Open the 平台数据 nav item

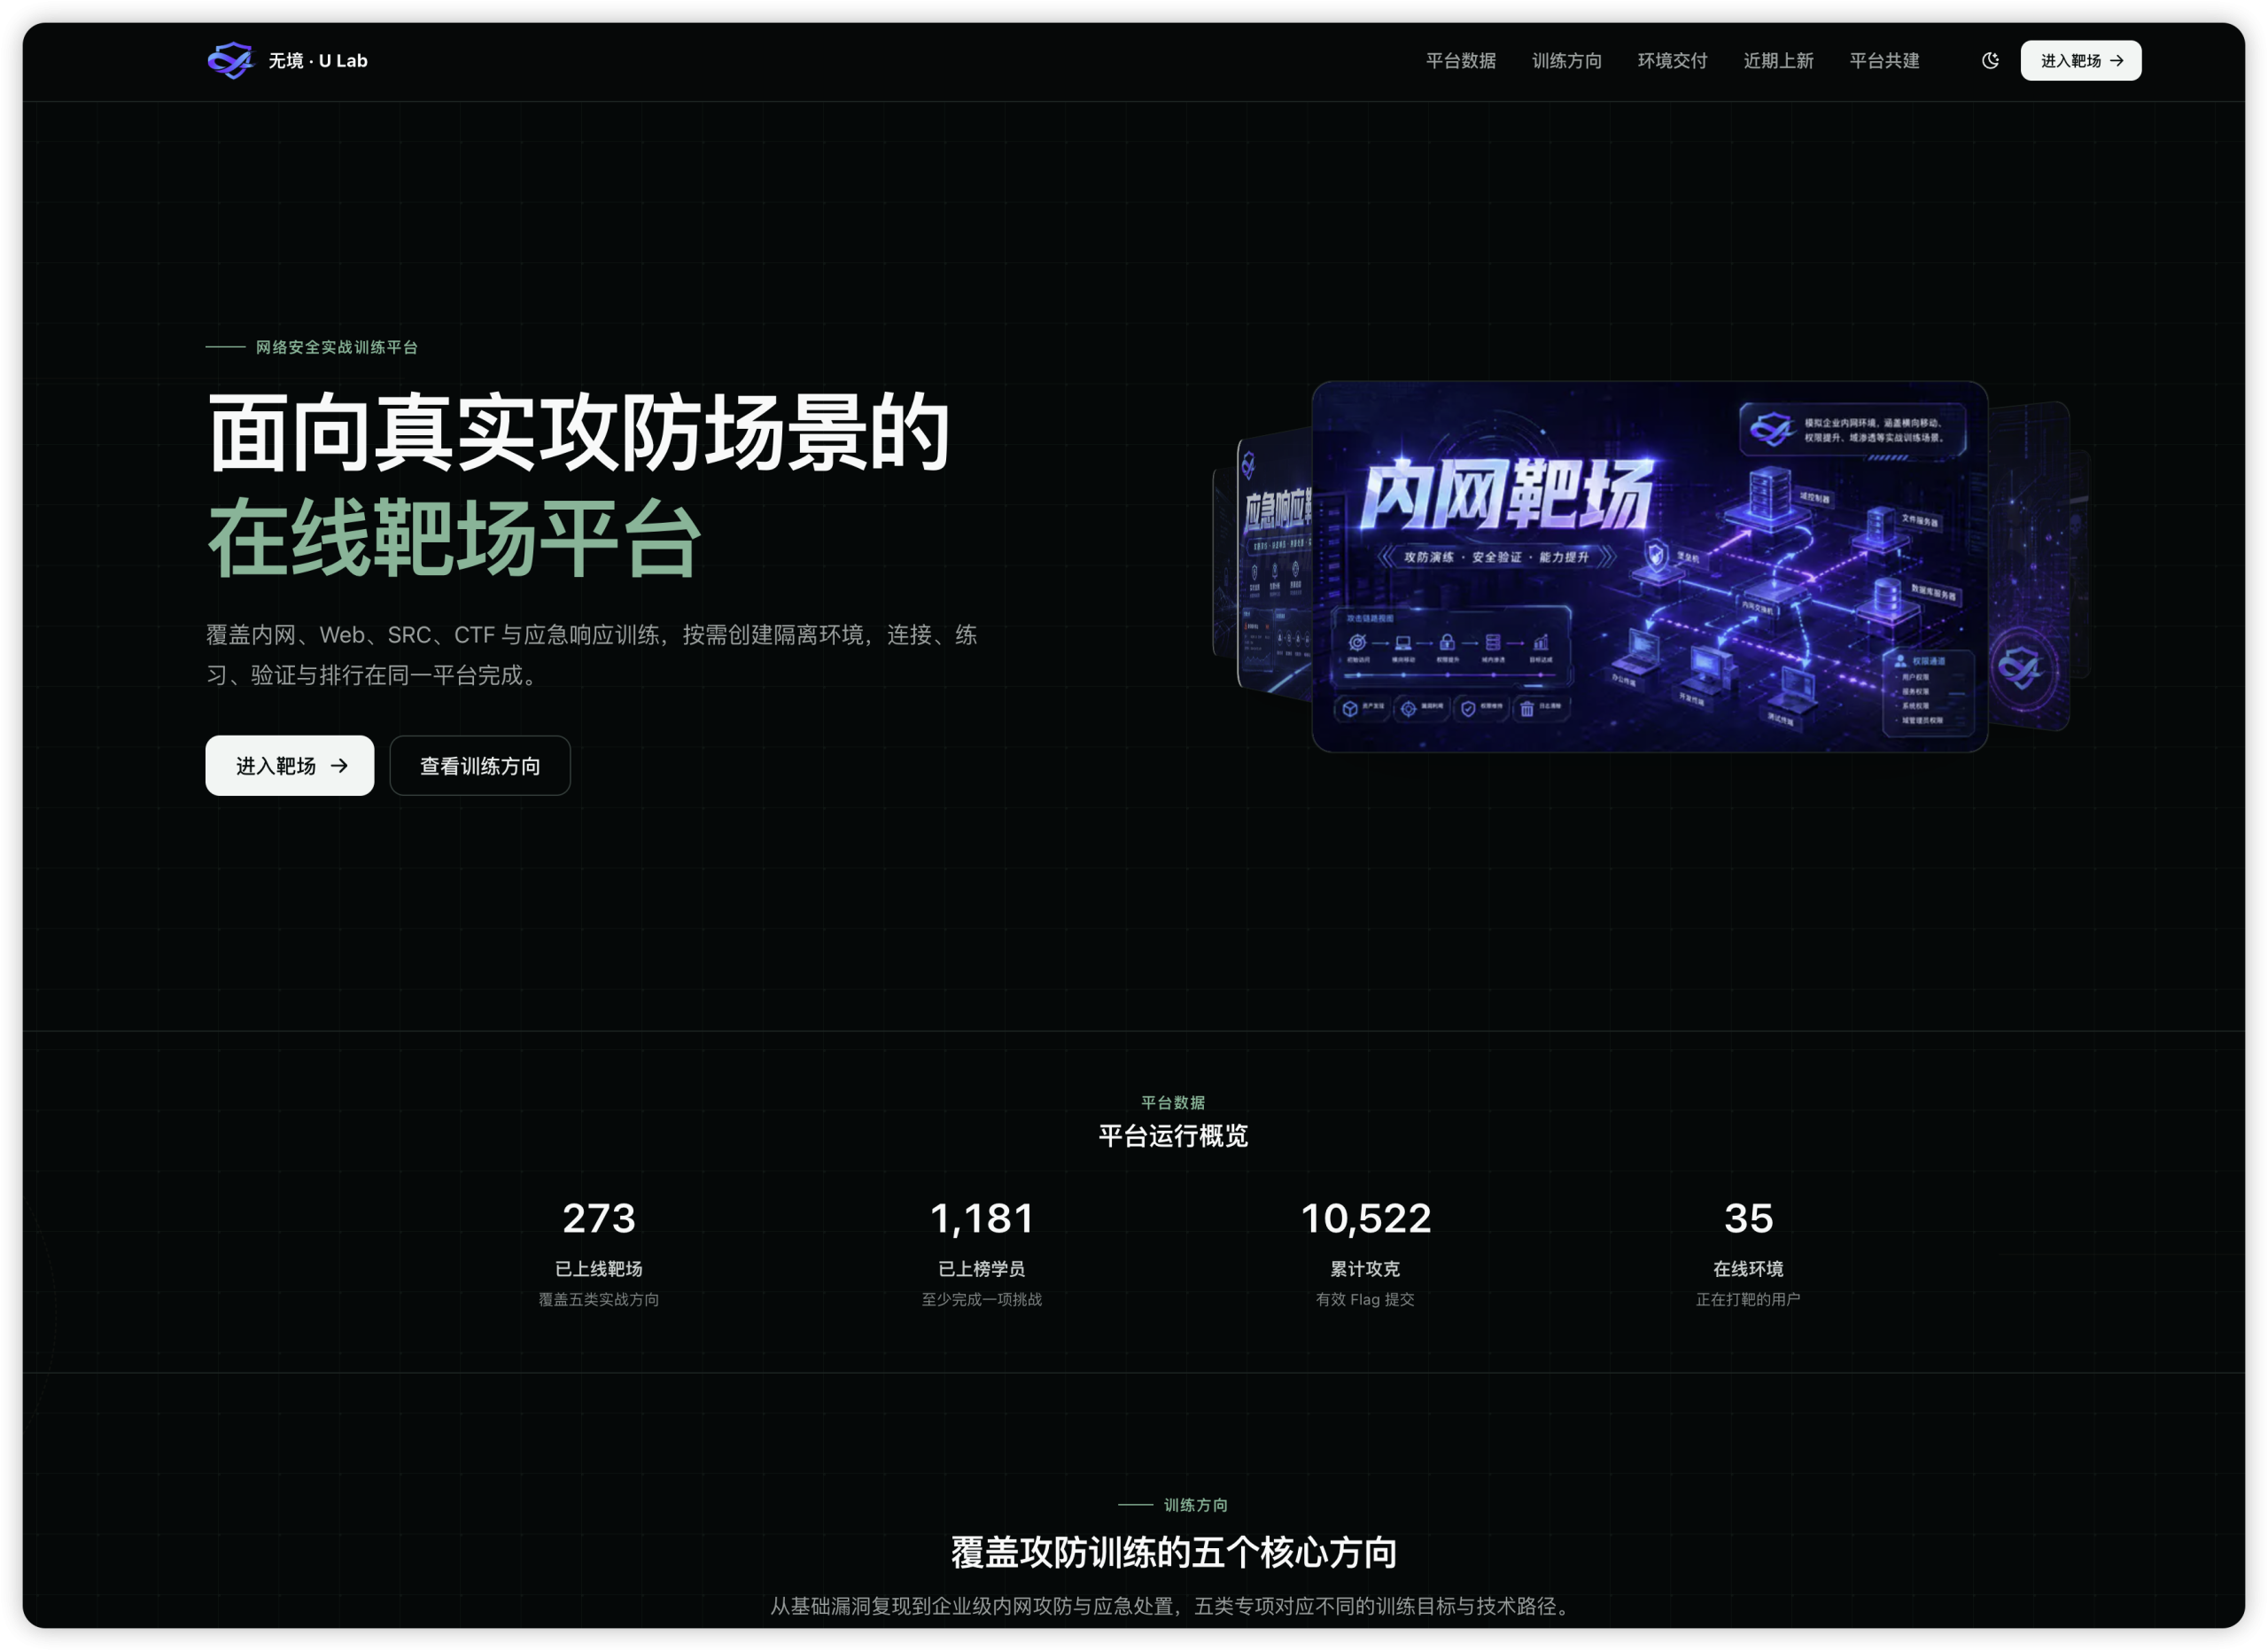click(x=1460, y=60)
